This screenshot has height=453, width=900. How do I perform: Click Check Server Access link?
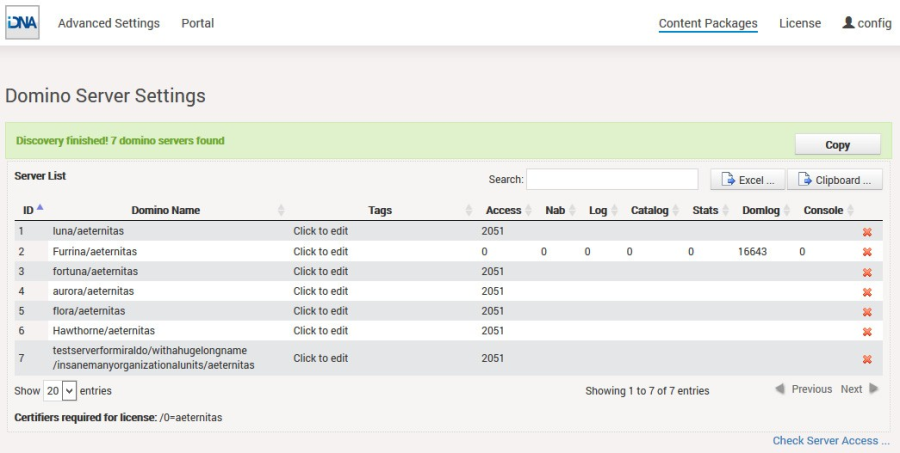[831, 440]
